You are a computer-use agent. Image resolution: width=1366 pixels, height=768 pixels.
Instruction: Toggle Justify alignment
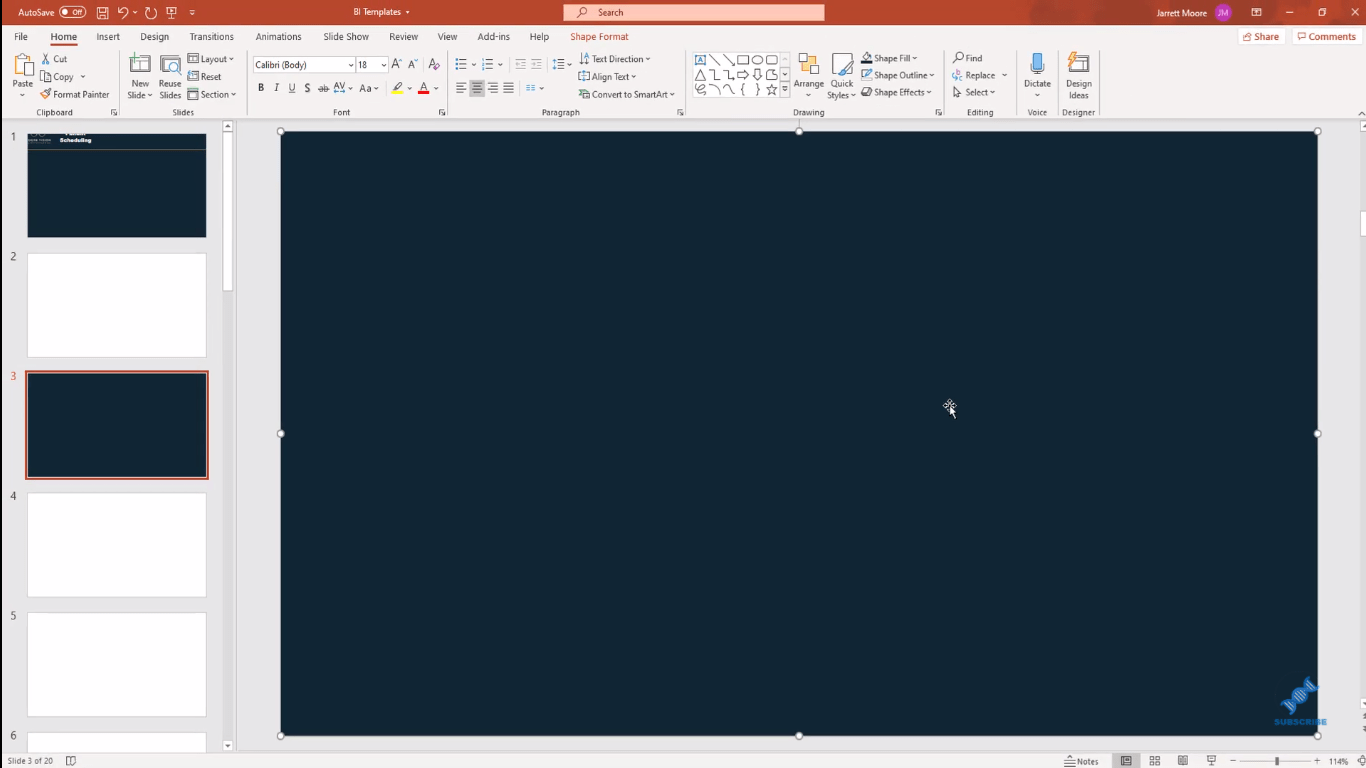(509, 88)
